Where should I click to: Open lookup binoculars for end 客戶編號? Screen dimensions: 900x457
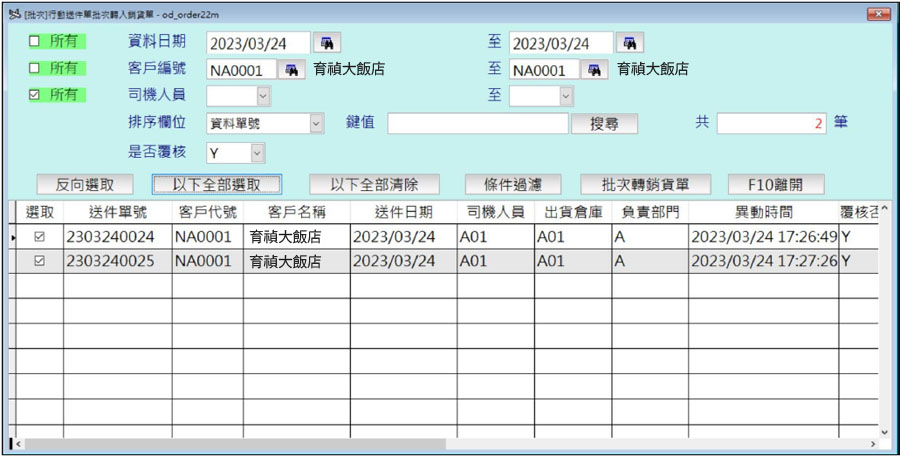[594, 70]
